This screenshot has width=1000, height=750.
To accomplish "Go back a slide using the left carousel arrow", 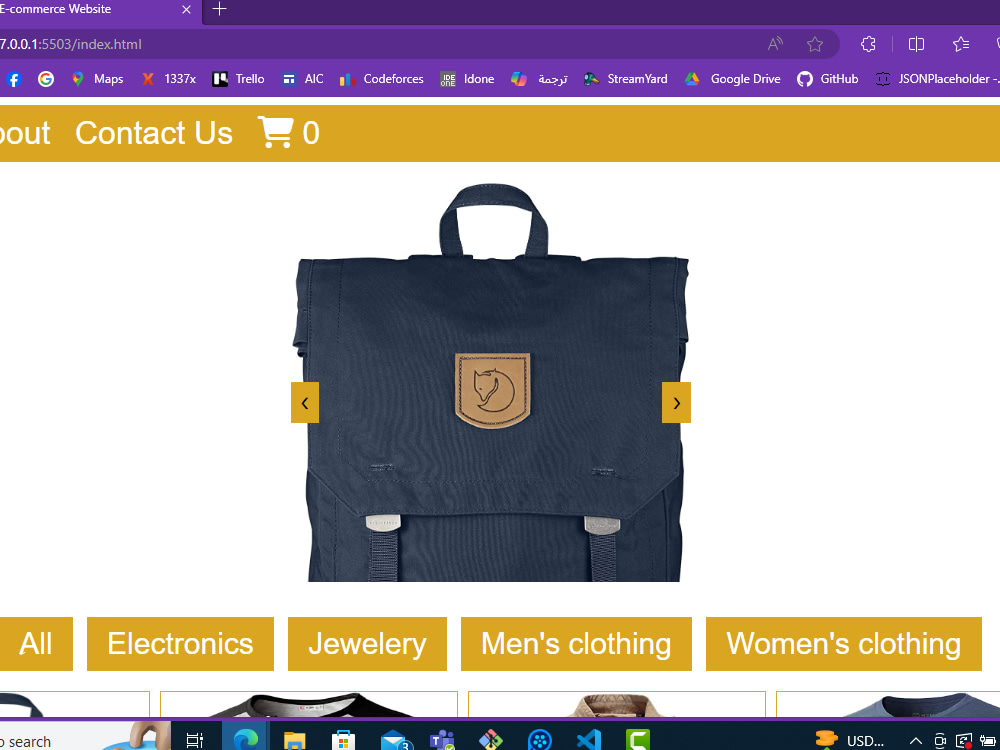I will pyautogui.click(x=305, y=402).
